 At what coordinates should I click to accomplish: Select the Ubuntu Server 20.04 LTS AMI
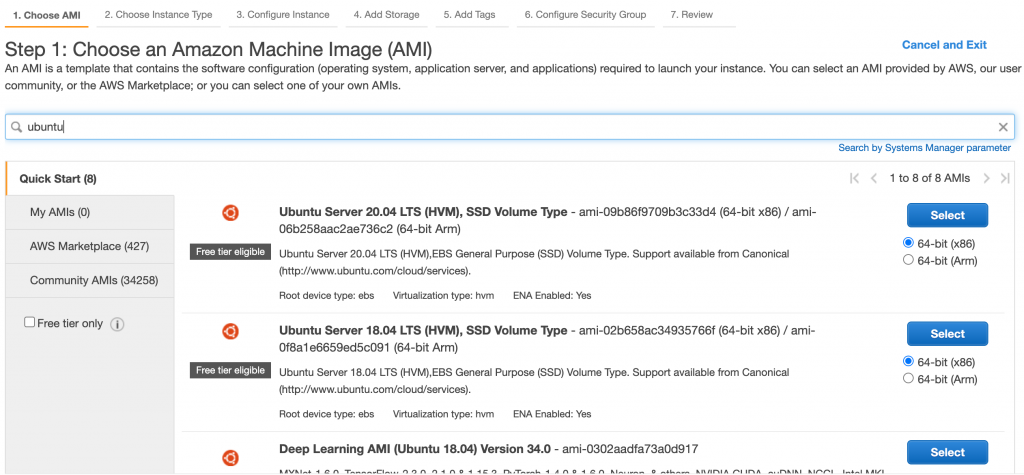[947, 215]
